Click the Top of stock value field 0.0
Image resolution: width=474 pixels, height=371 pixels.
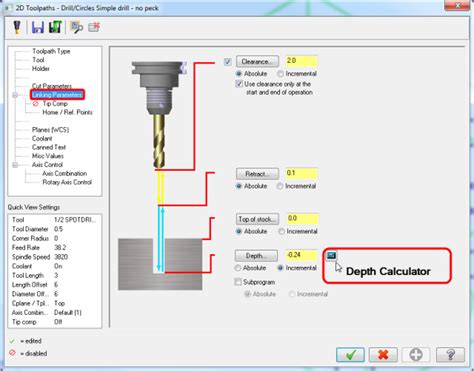click(302, 218)
